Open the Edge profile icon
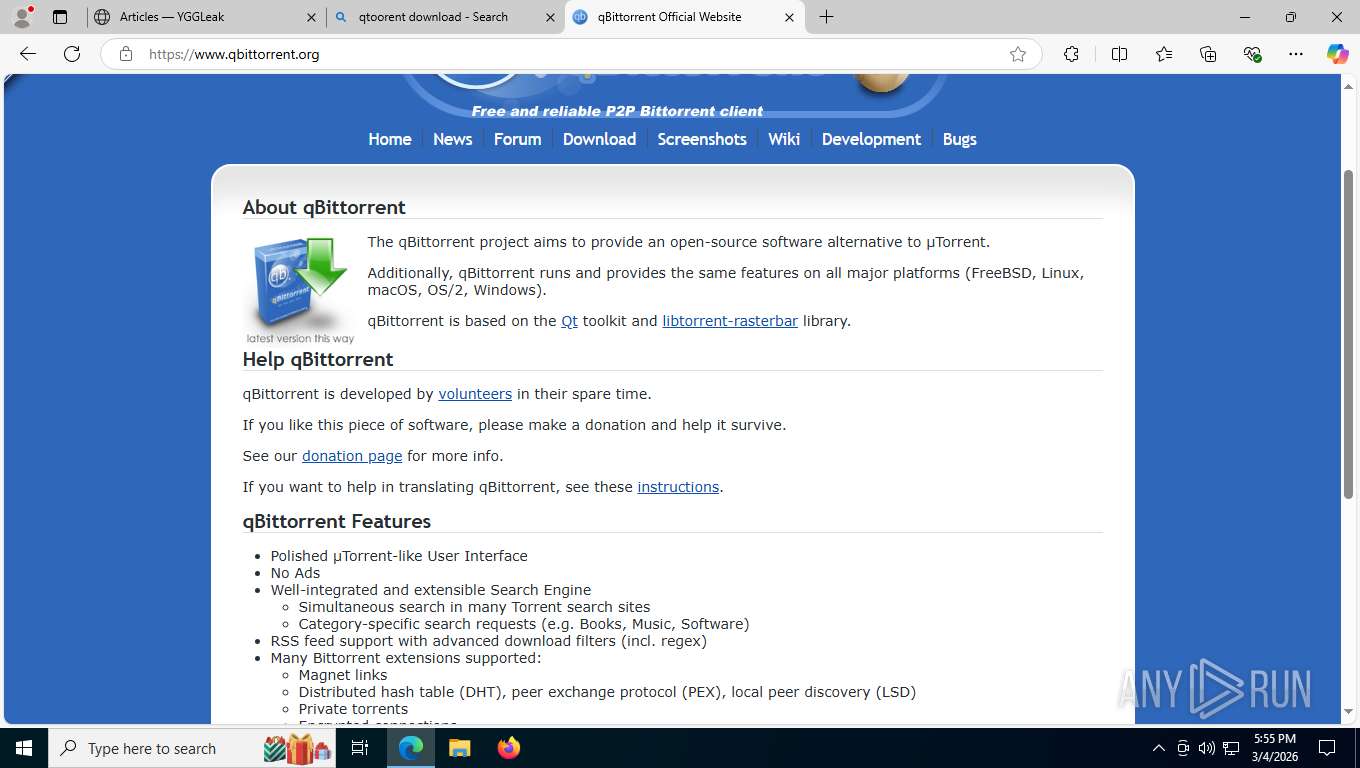Image resolution: width=1360 pixels, height=768 pixels. tap(22, 17)
